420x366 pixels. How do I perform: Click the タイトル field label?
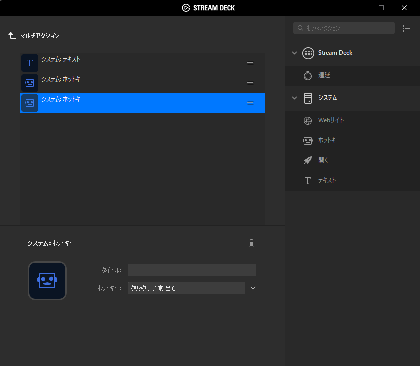coord(111,270)
